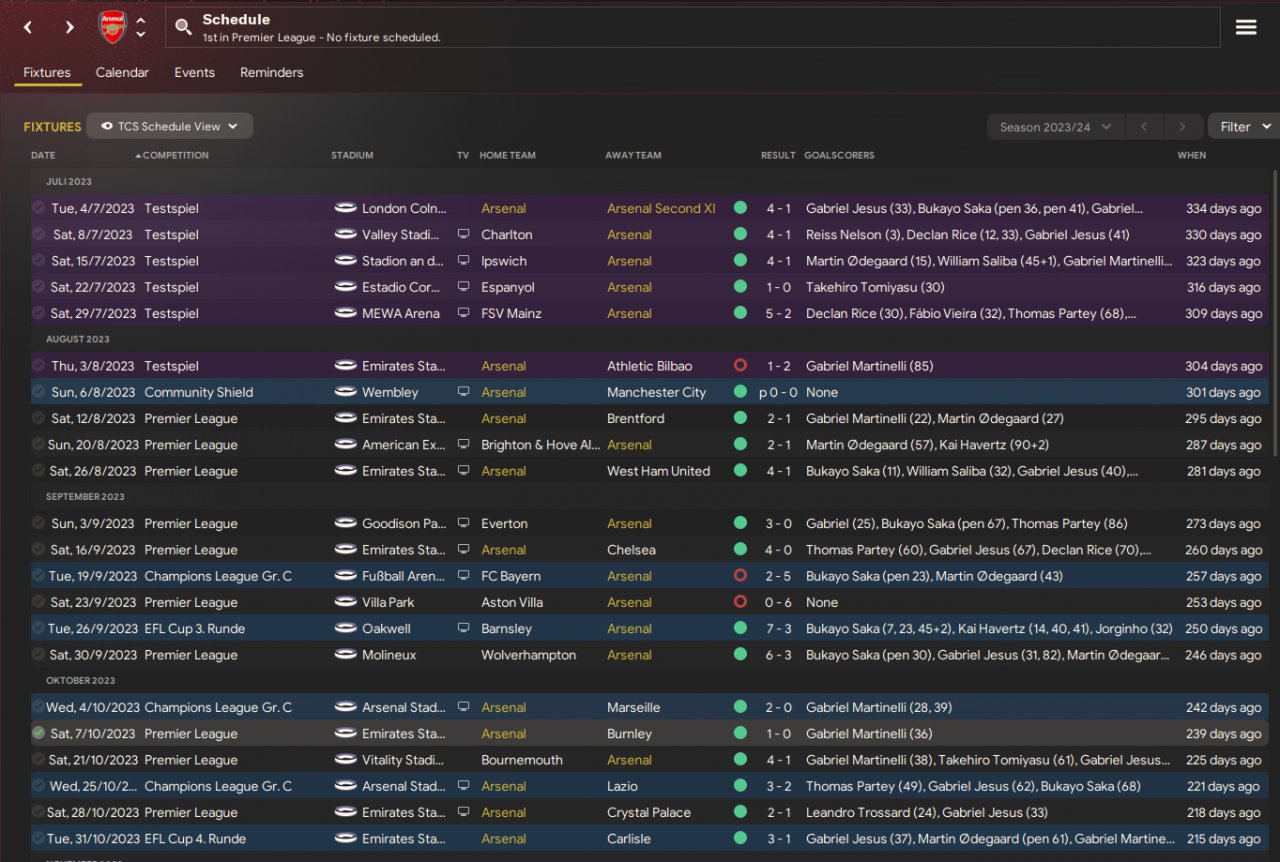Screen dimensions: 1280x862
Task: Click the TV icon for Community Shield match
Action: click(x=463, y=392)
